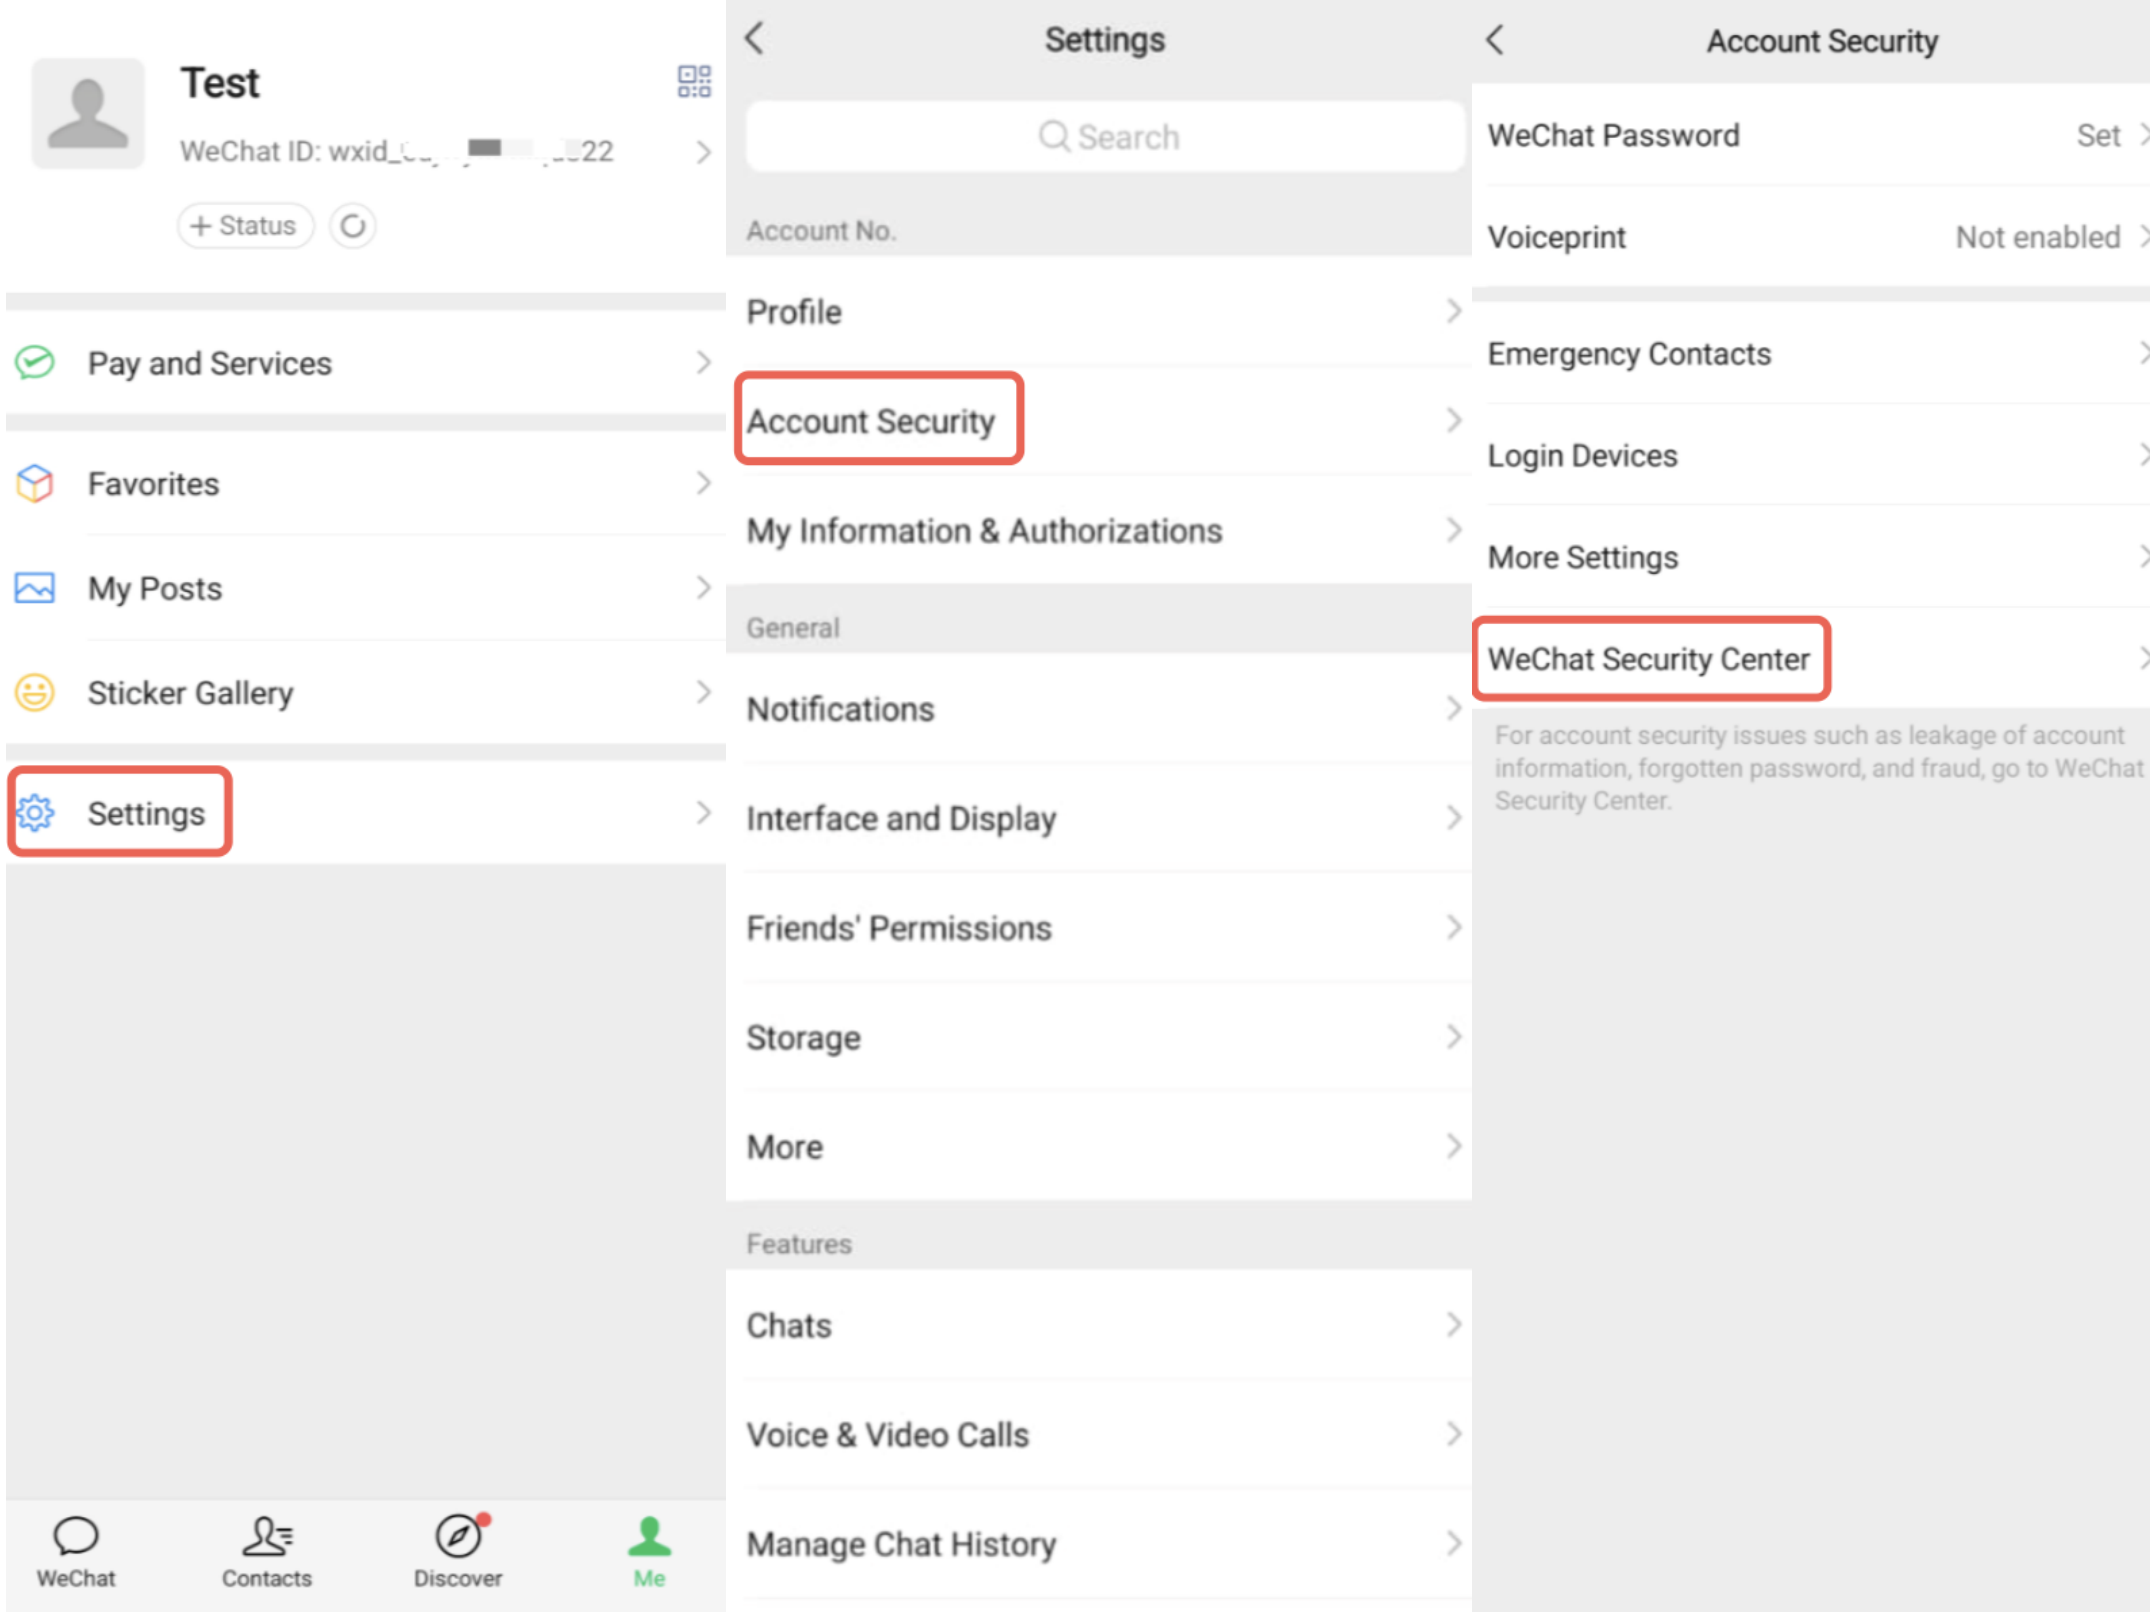Select the 'Not enabled' Voiceprint value
The image size is (2150, 1612).
click(2038, 237)
